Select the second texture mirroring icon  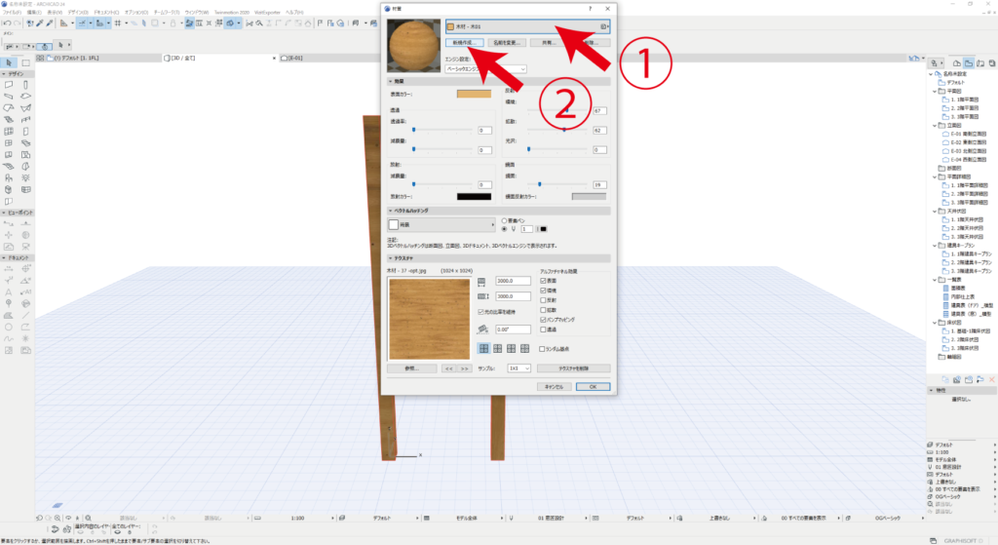tap(498, 348)
